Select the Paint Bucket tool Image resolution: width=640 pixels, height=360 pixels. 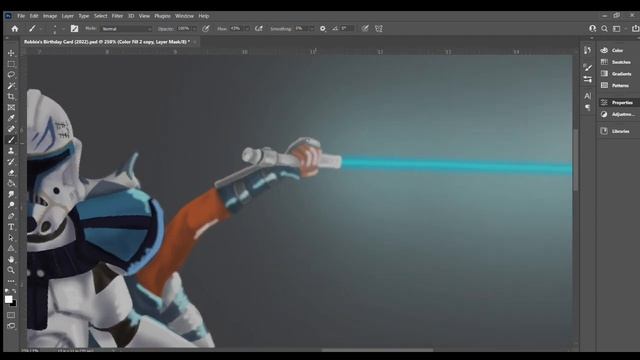11,183
